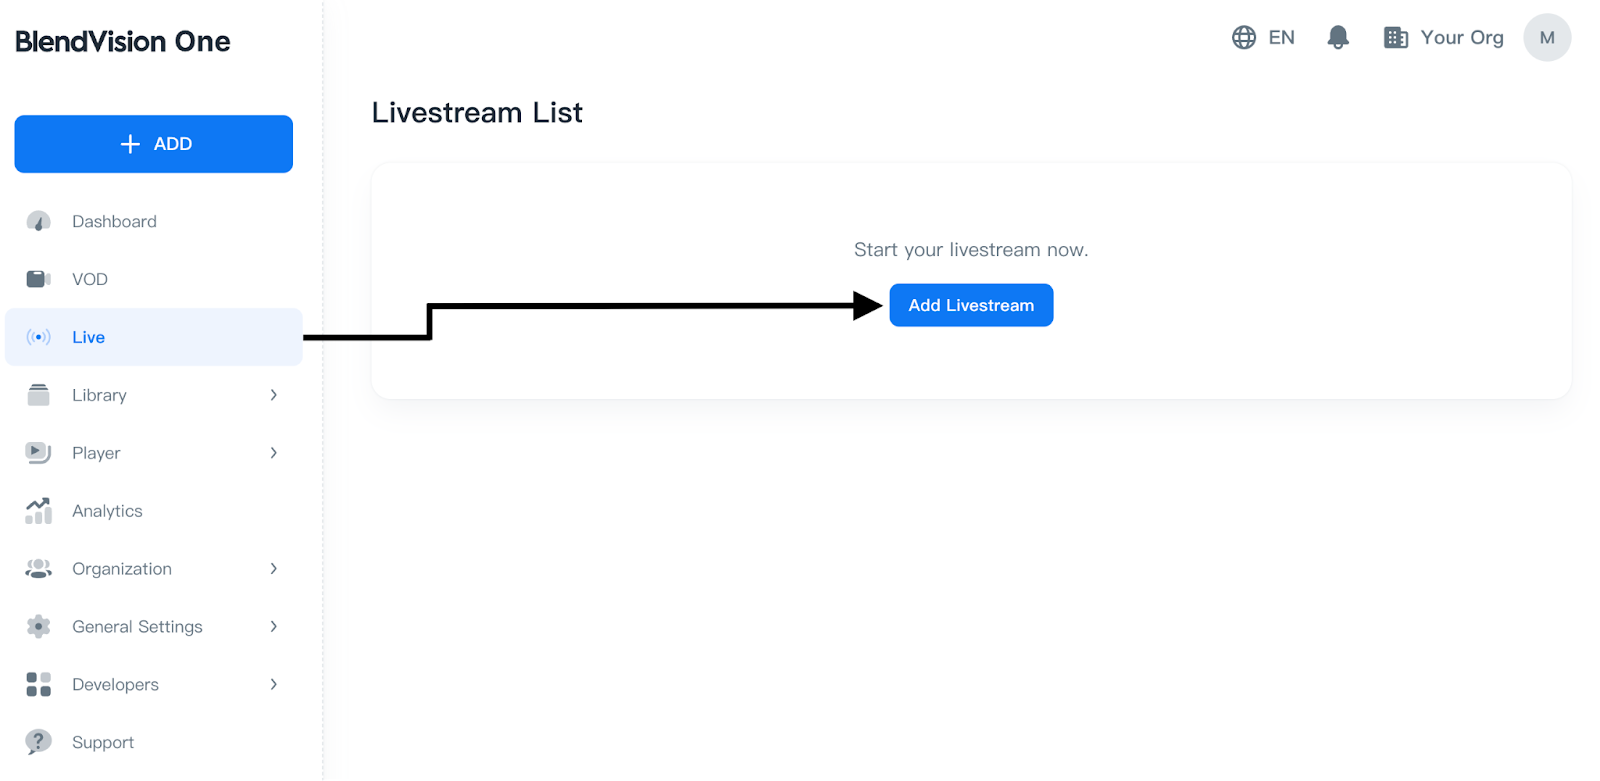The width and height of the screenshot is (1600, 781).
Task: Click the Developers grid icon
Action: pos(38,685)
